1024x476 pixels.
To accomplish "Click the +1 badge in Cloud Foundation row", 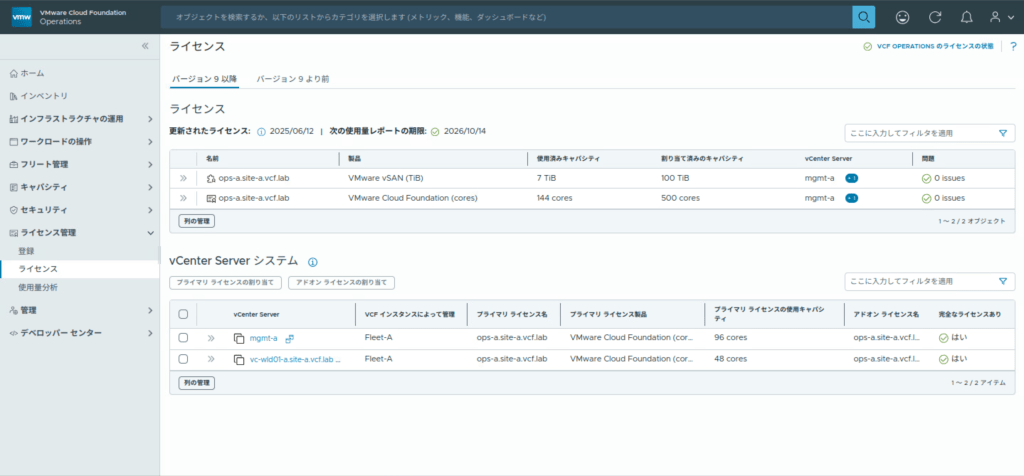I will pos(852,198).
